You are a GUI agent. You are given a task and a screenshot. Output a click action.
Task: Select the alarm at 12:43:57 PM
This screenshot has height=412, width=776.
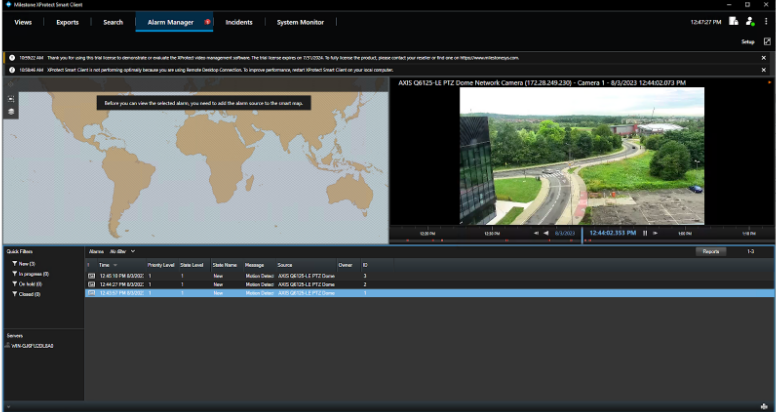tap(429, 293)
